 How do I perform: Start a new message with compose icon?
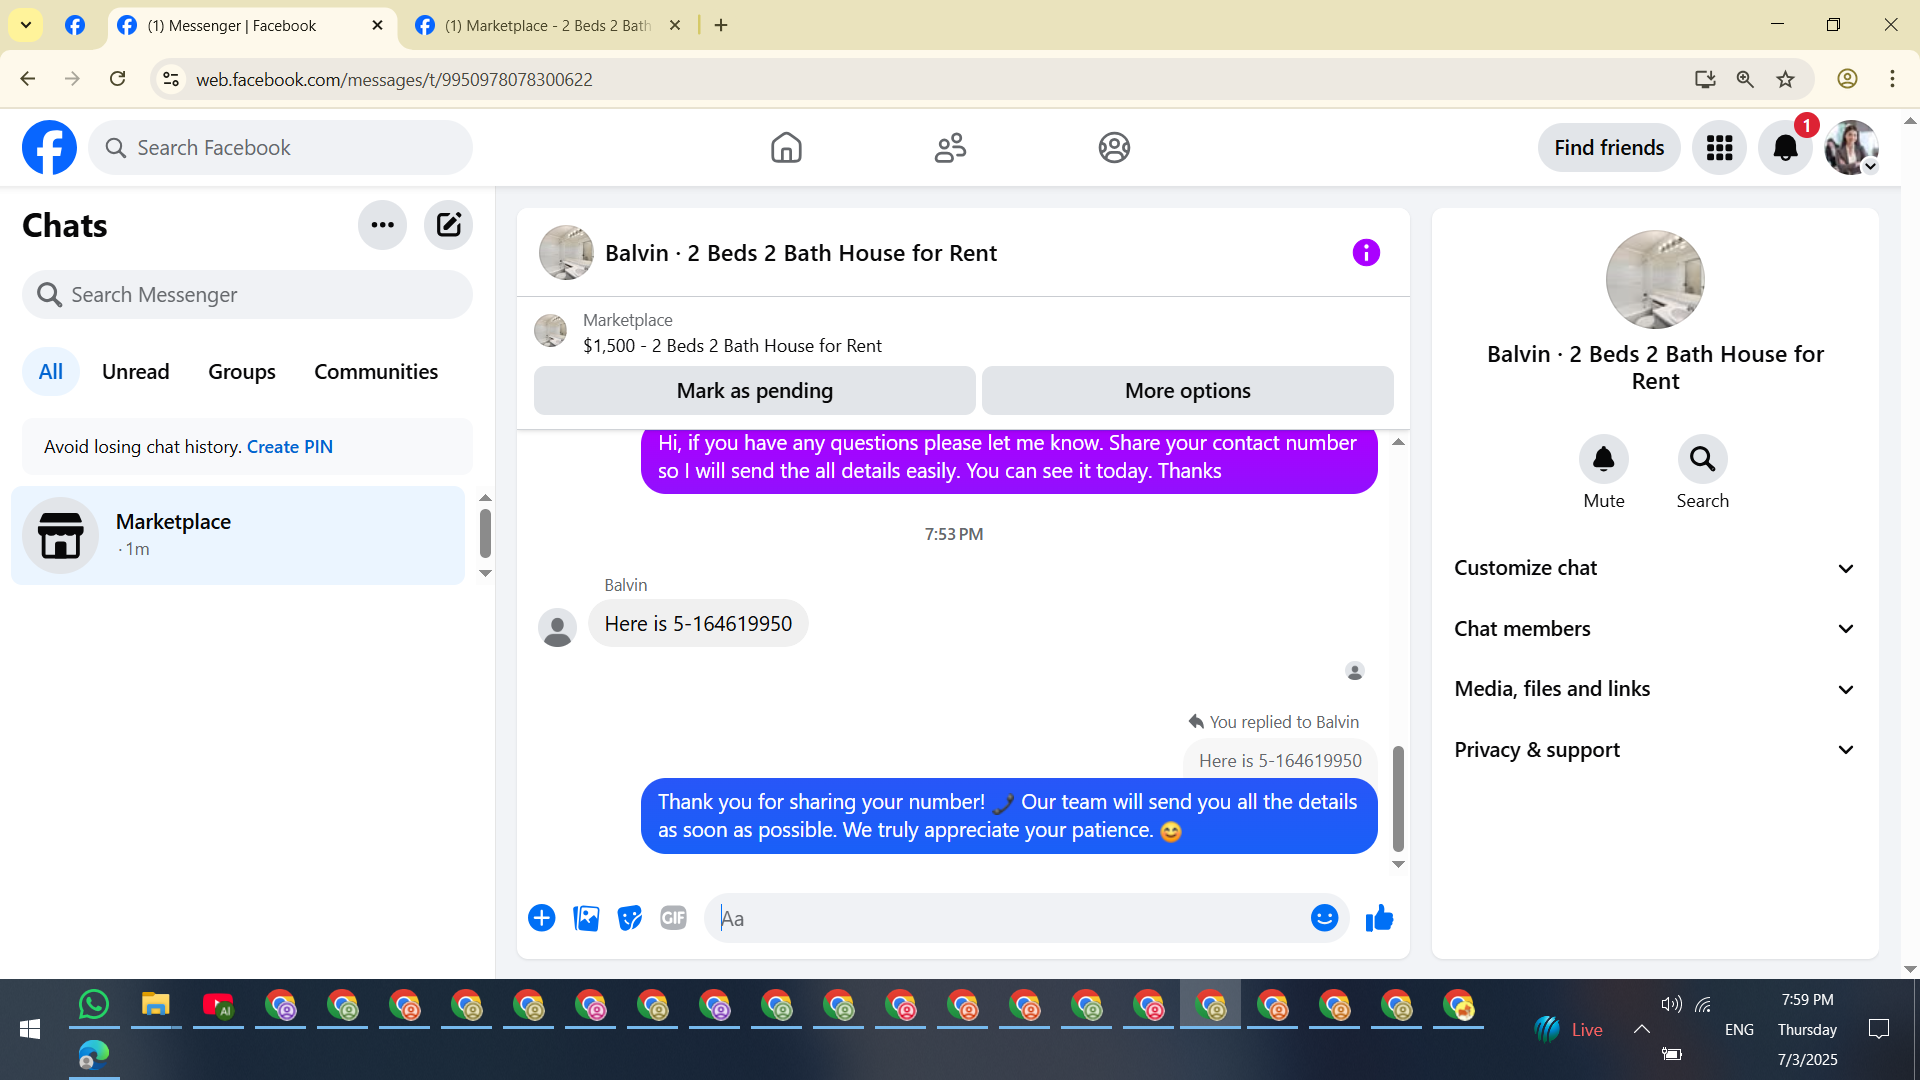click(x=448, y=225)
